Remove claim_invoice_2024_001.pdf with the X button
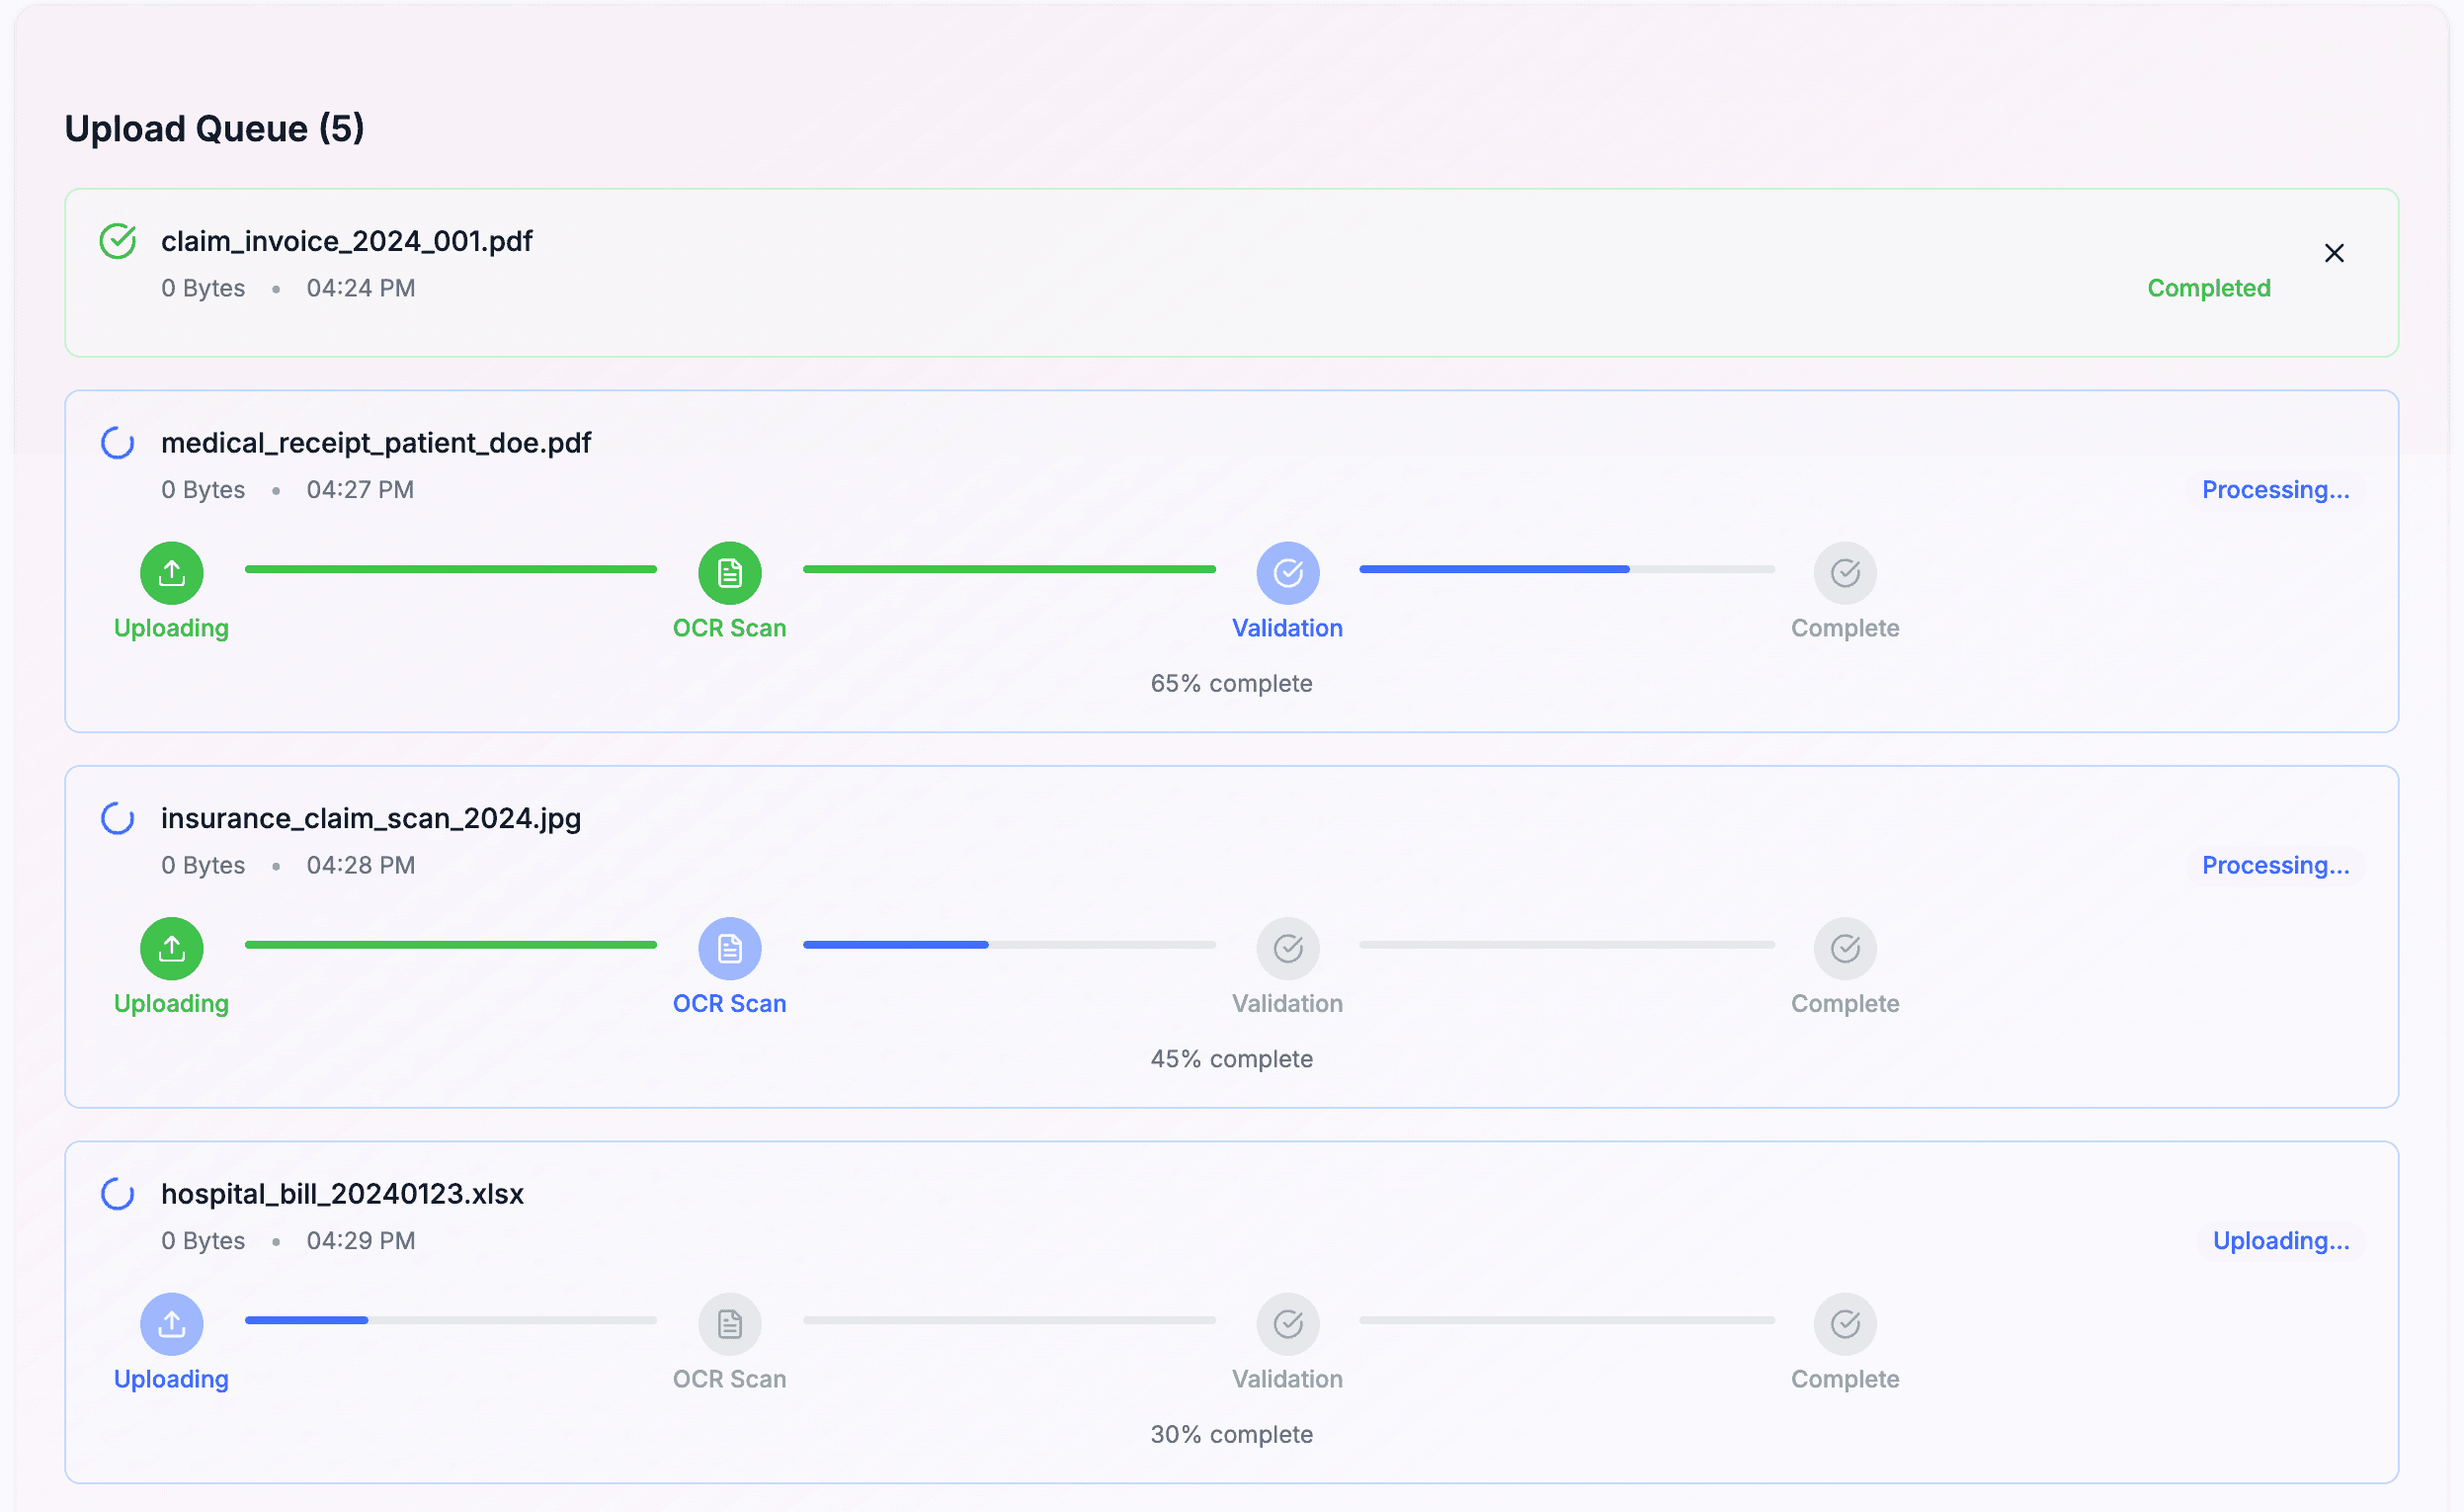Image resolution: width=2464 pixels, height=1512 pixels. point(2333,253)
